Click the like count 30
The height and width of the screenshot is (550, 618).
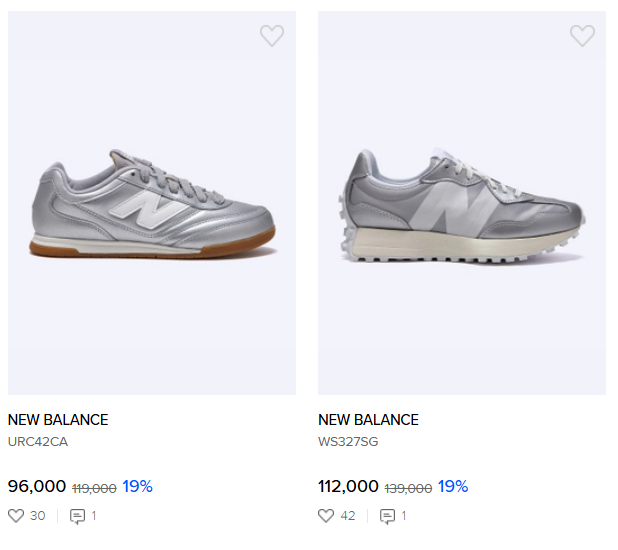pos(38,516)
